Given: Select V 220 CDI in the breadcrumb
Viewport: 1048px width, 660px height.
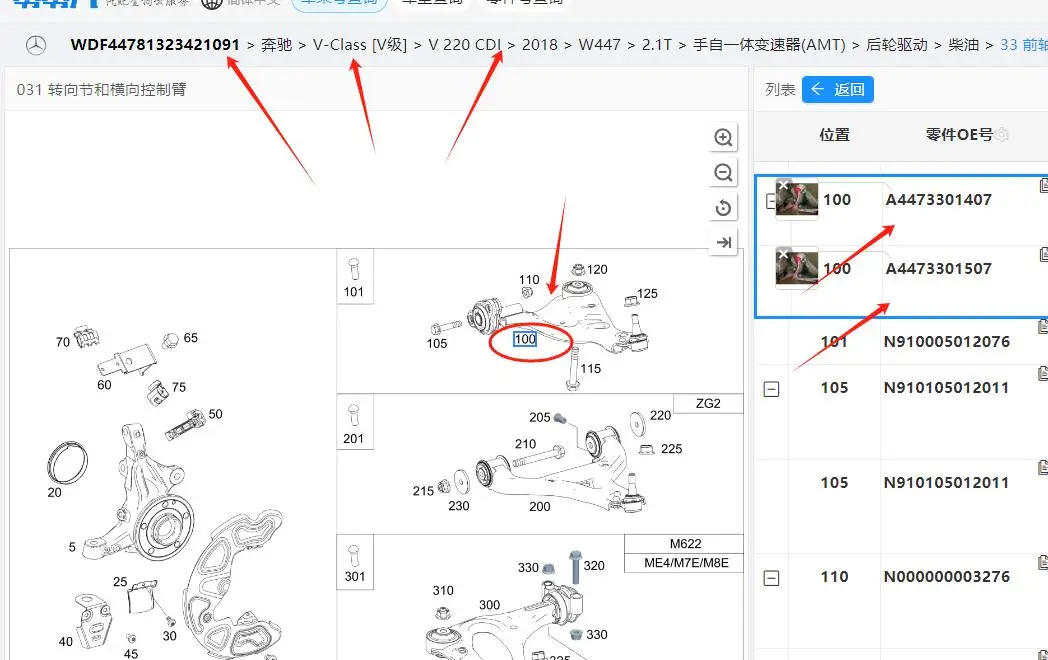Looking at the screenshot, I should pyautogui.click(x=465, y=45).
